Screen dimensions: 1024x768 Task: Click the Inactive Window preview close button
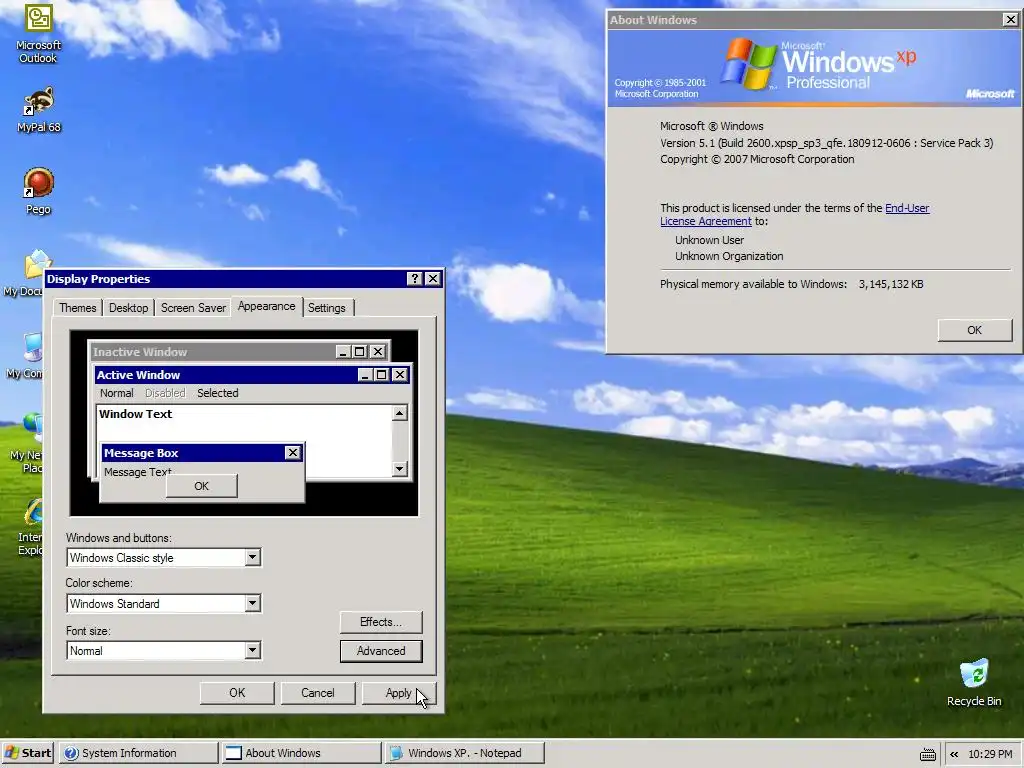(x=377, y=352)
